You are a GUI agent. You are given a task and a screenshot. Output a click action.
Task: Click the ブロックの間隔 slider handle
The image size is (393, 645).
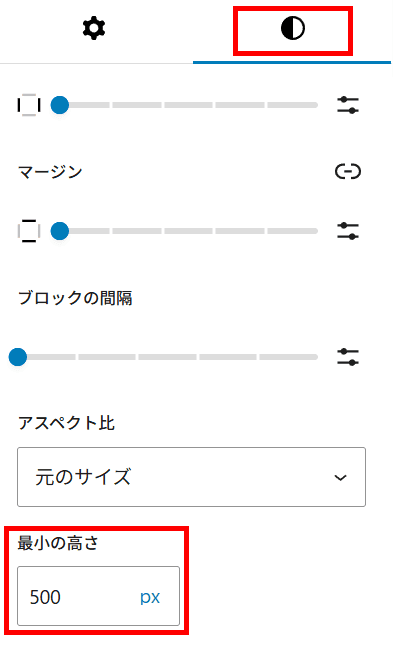pyautogui.click(x=18, y=357)
